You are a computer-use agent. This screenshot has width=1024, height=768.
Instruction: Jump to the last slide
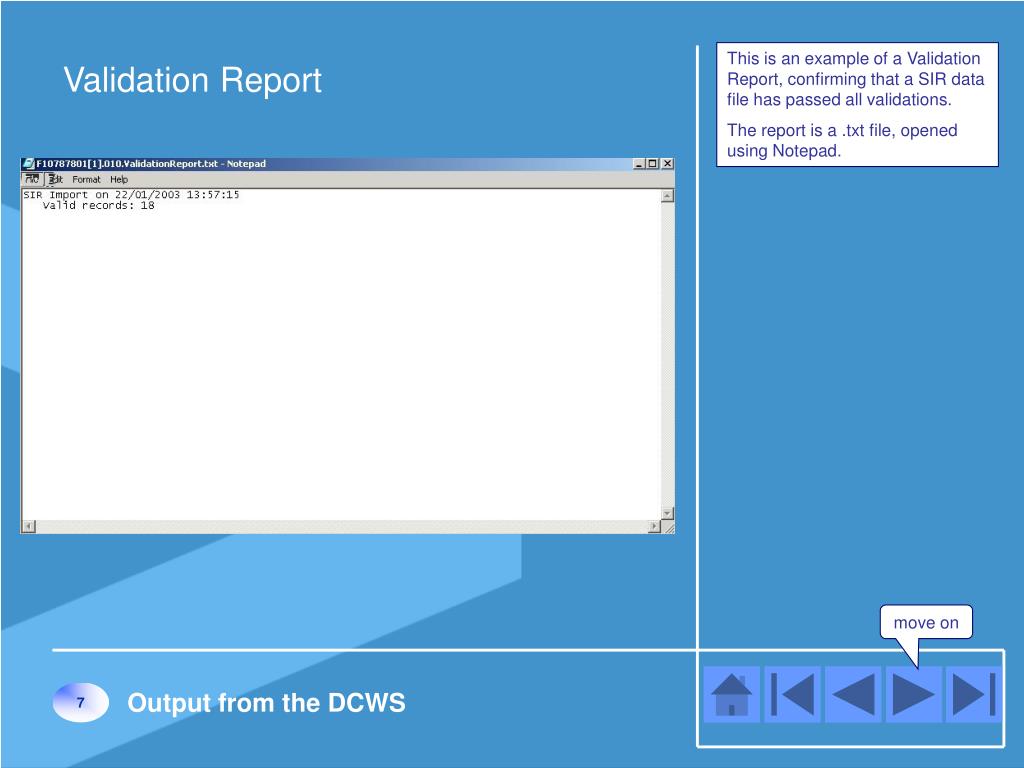pos(973,694)
